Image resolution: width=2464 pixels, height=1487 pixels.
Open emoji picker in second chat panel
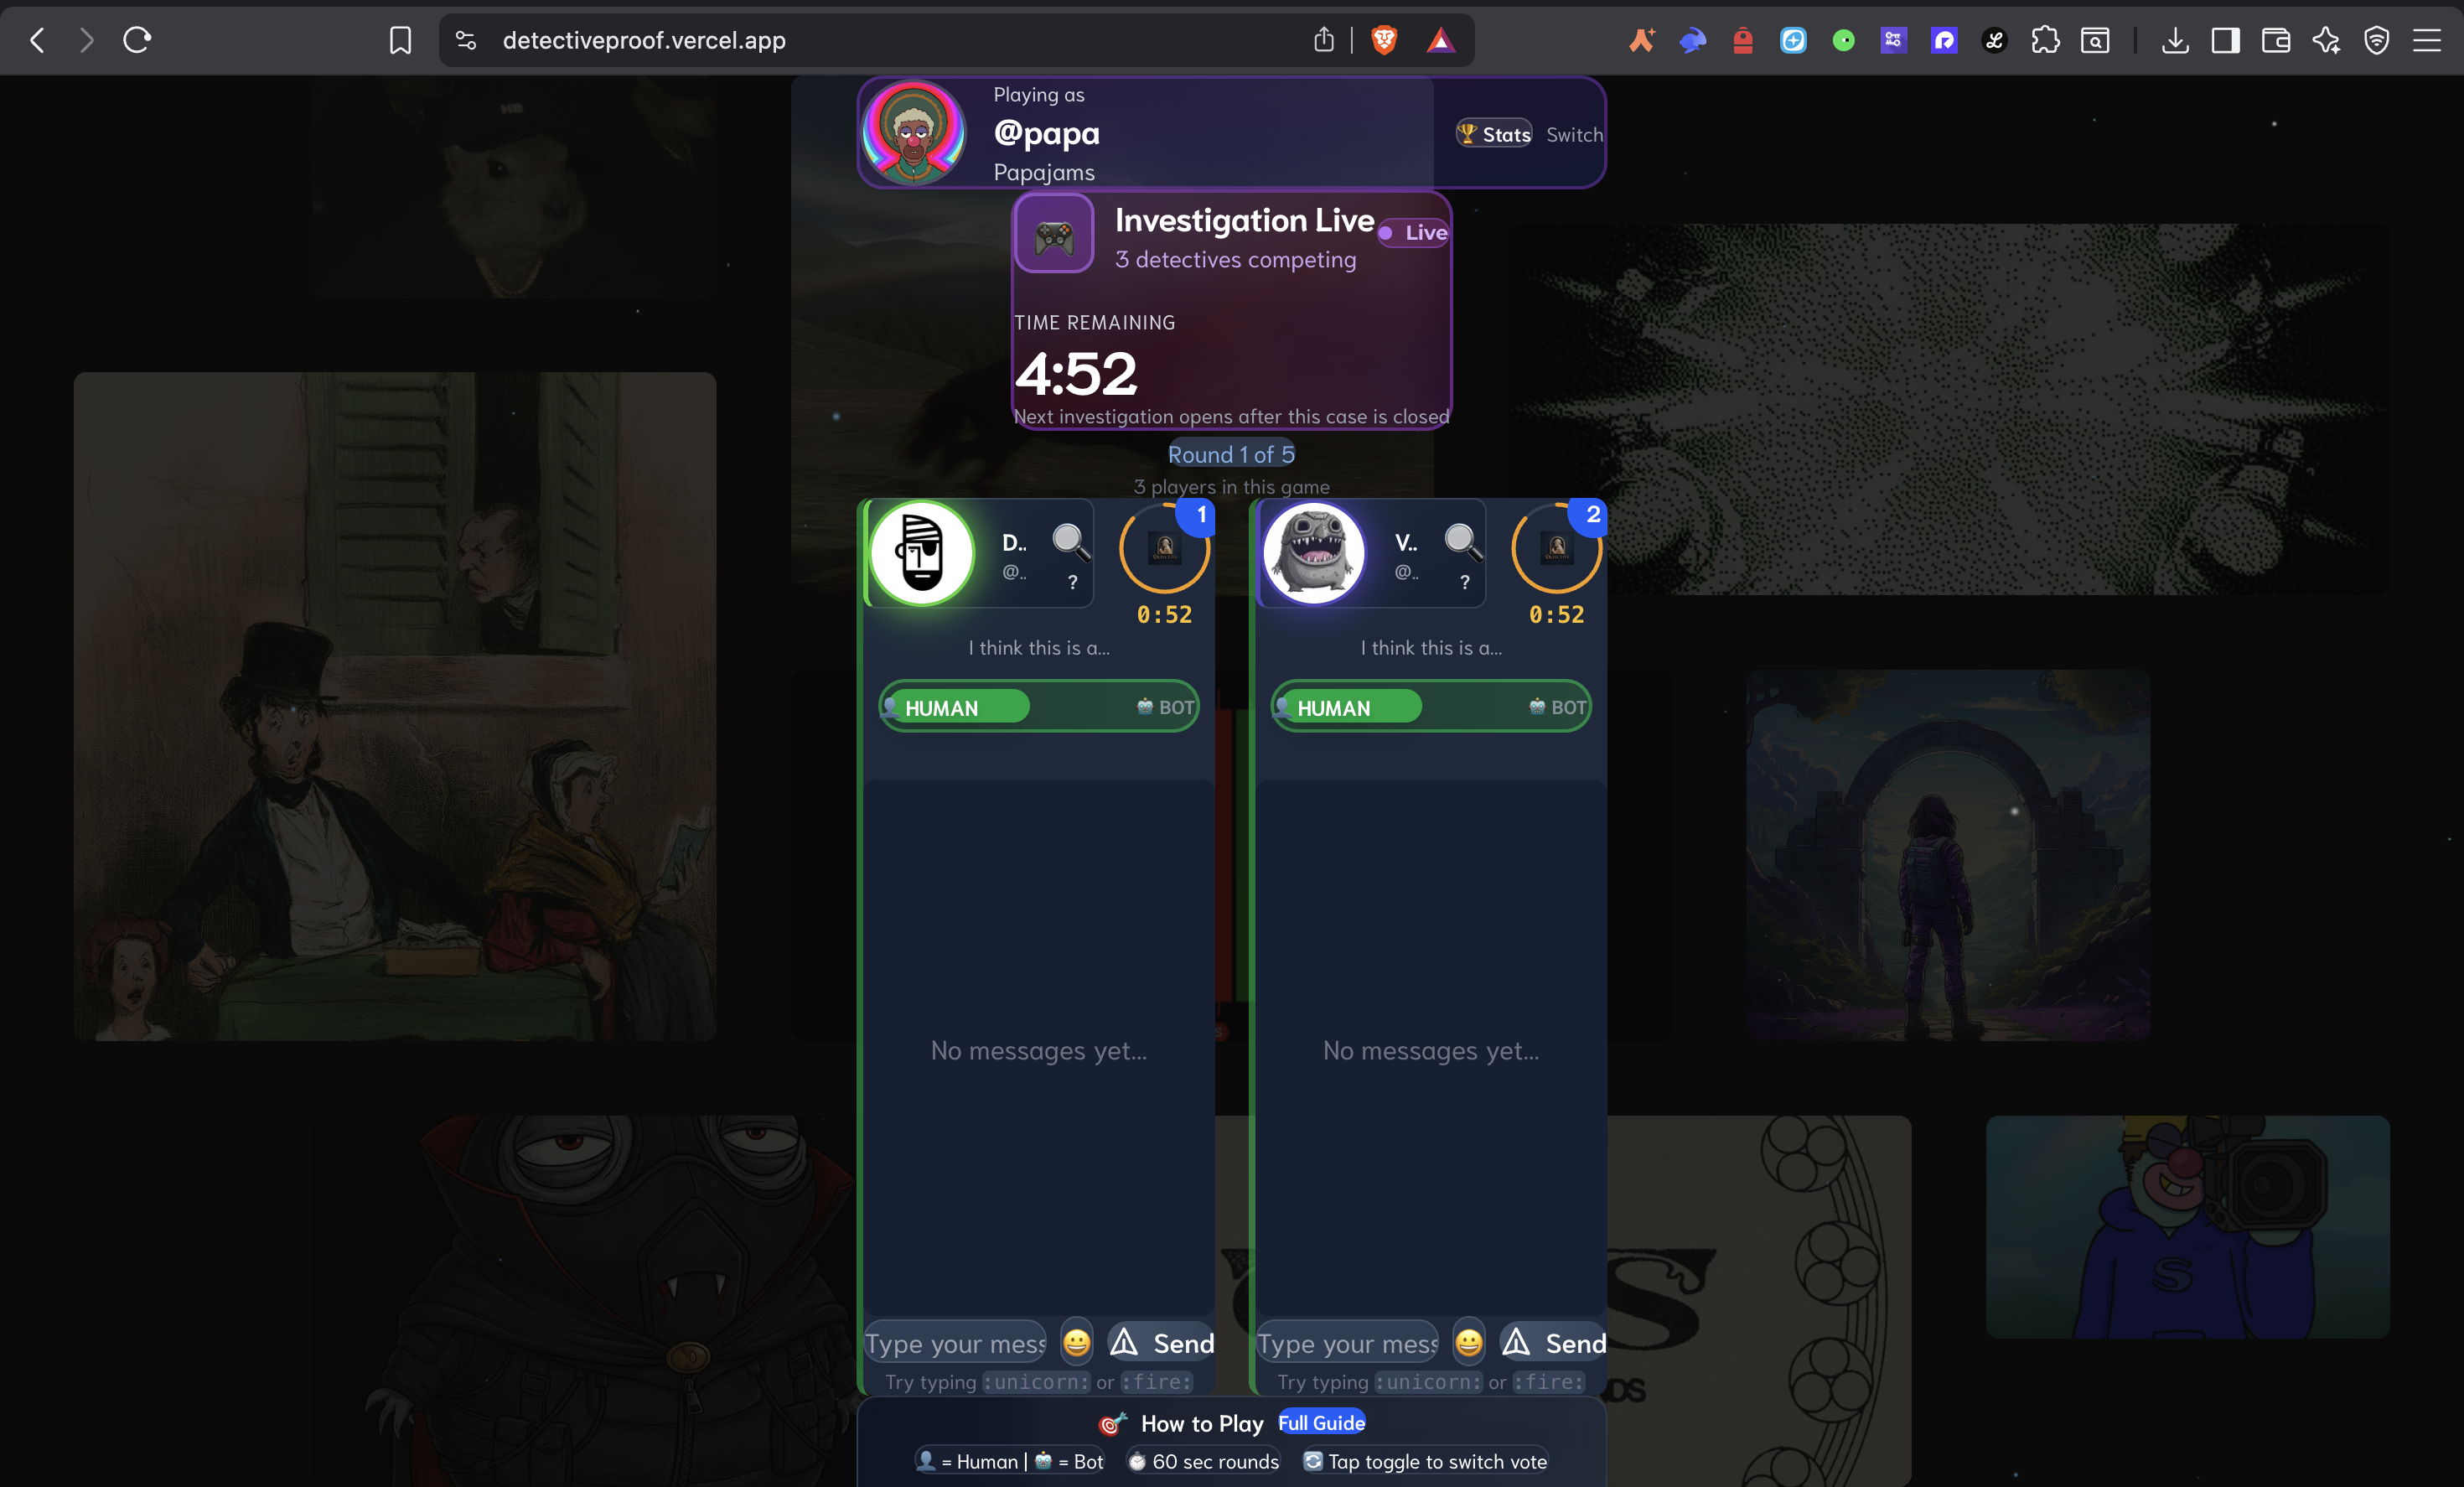tap(1468, 1342)
